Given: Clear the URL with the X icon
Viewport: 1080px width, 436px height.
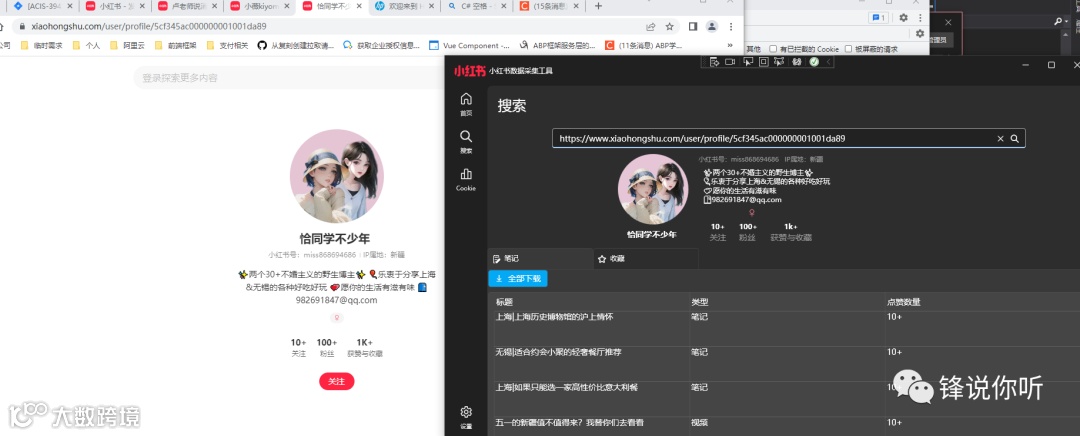Looking at the screenshot, I should tap(1001, 138).
